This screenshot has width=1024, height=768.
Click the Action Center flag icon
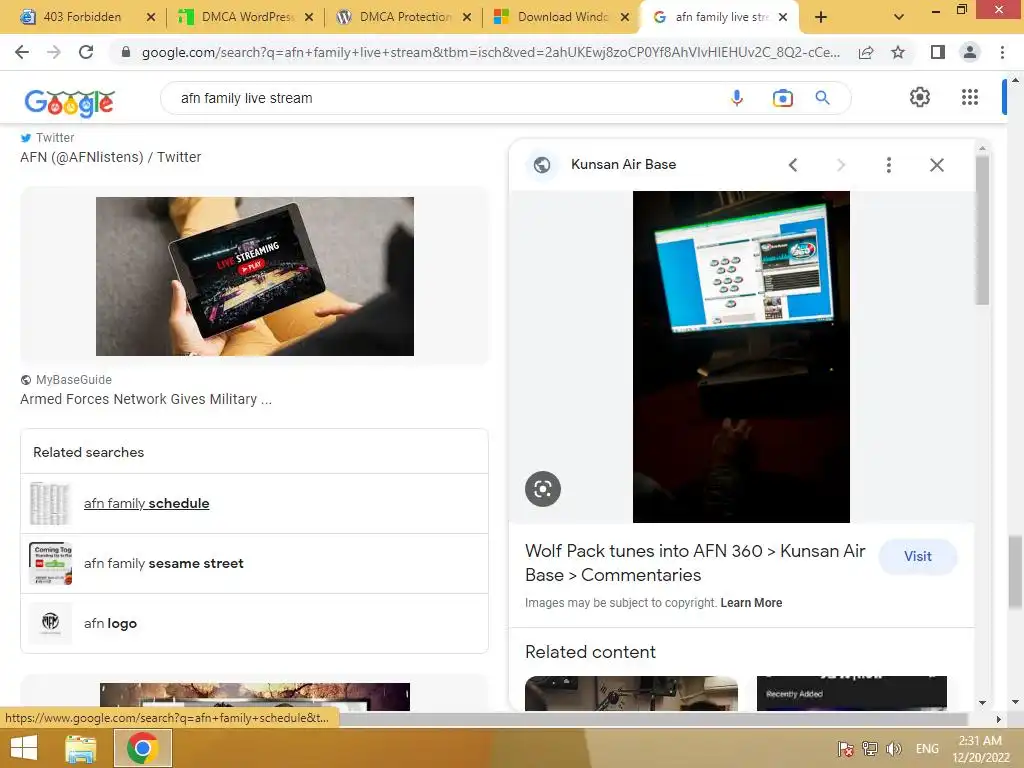pyautogui.click(x=845, y=749)
